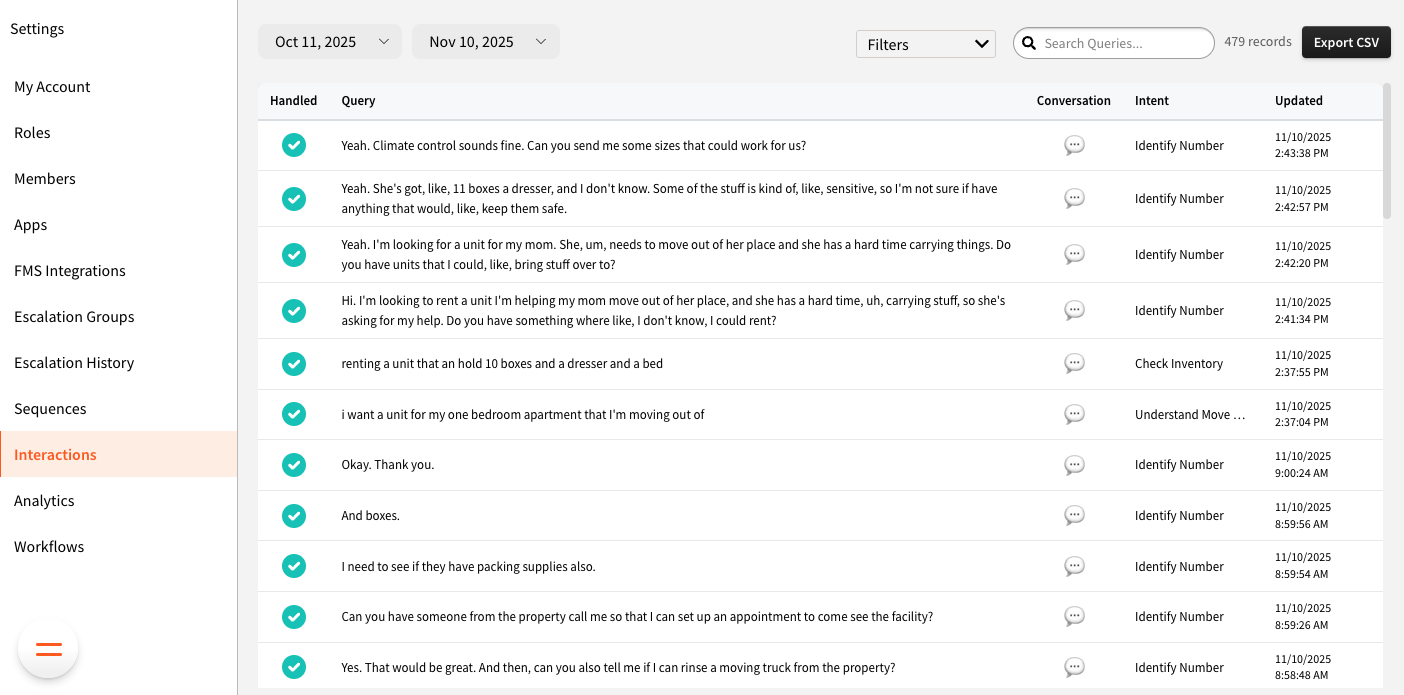
Task: Go to Analytics in the sidebar
Action: (x=44, y=501)
